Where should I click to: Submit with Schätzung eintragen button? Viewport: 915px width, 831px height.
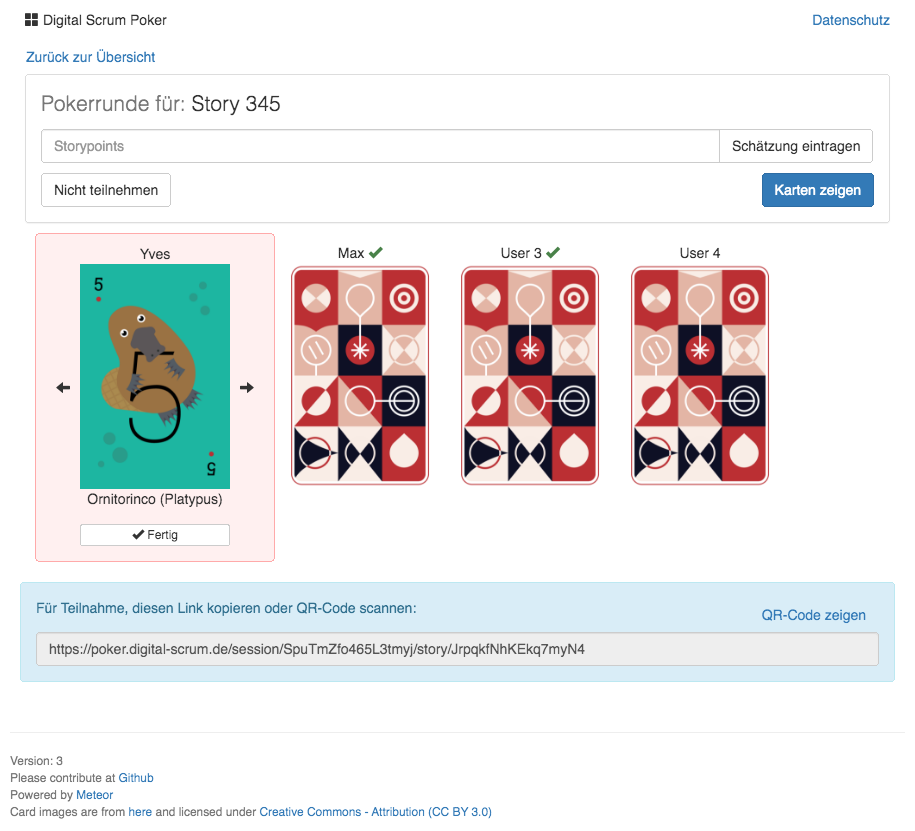point(796,146)
